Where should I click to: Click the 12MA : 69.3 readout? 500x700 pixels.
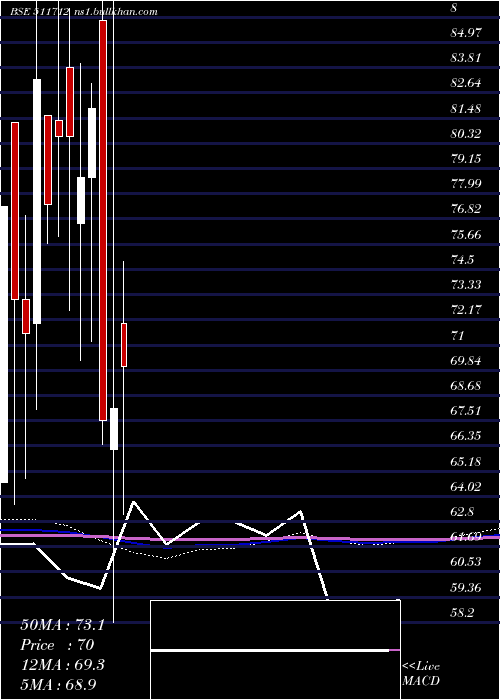click(62, 665)
